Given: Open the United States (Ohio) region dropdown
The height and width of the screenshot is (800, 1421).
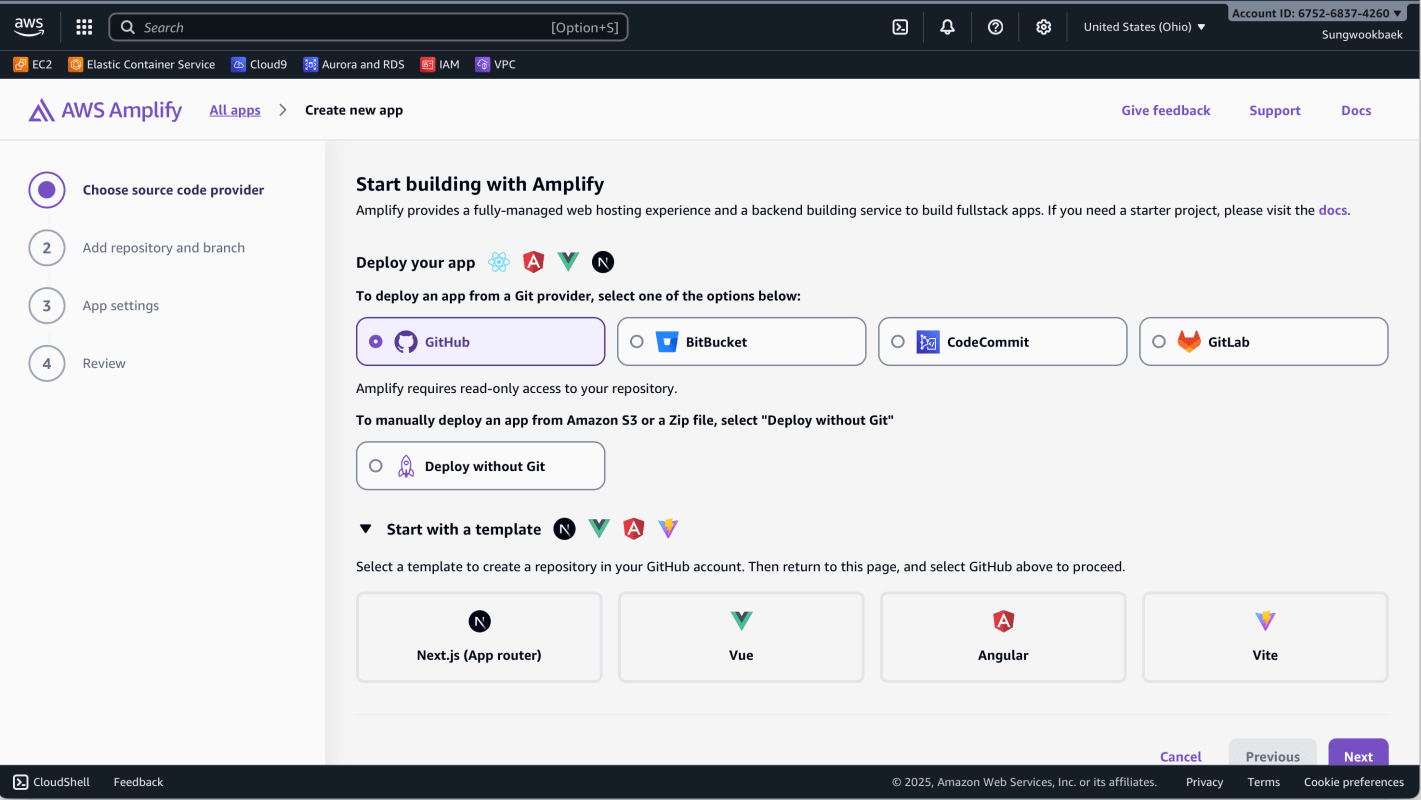Looking at the screenshot, I should pyautogui.click(x=1144, y=27).
